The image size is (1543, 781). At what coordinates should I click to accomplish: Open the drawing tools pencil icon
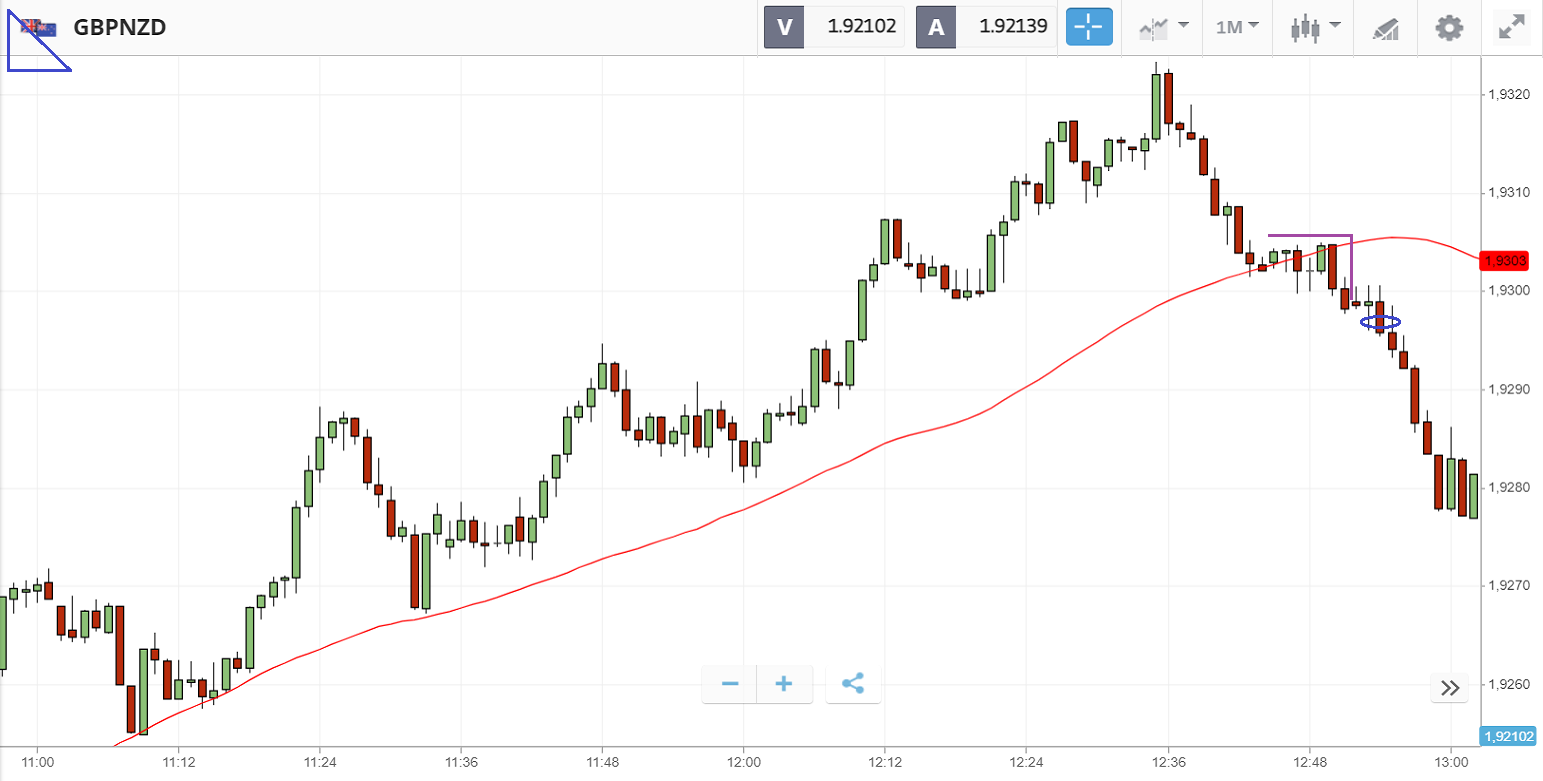pos(1384,28)
